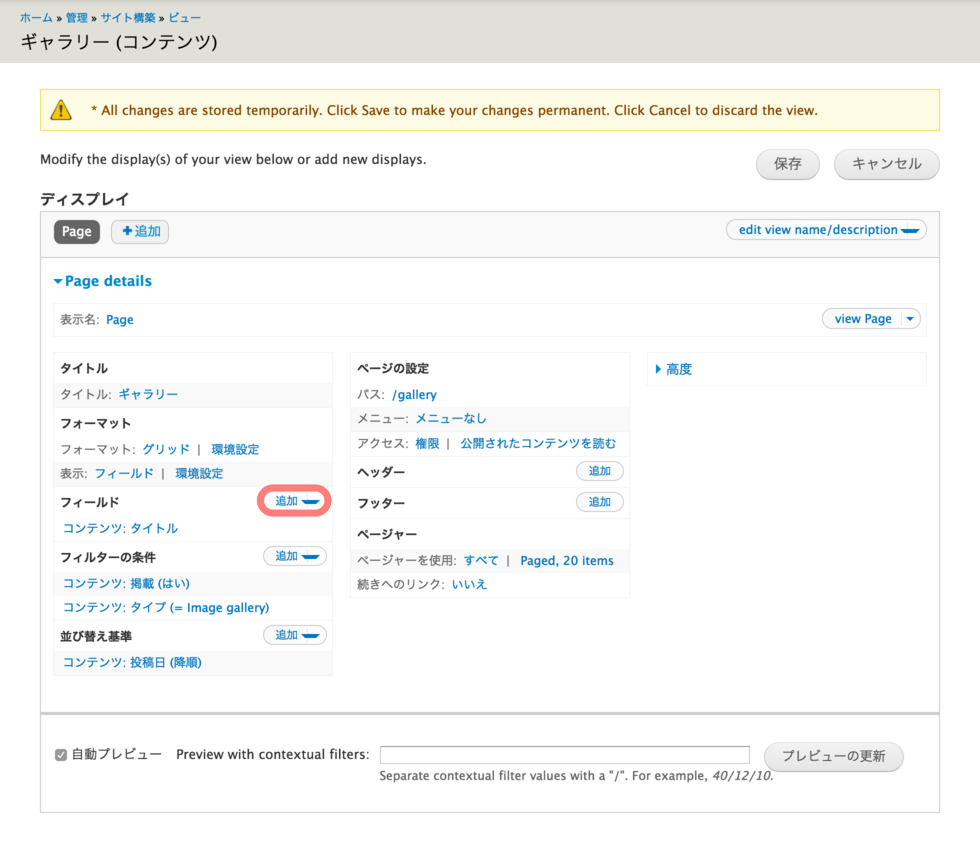Image resolution: width=980 pixels, height=853 pixels.
Task: Open edit view name/description menu
Action: click(826, 230)
